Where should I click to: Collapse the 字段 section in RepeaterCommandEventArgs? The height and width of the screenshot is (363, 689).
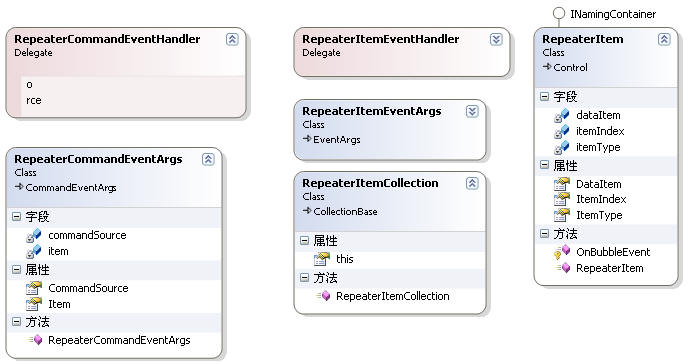tap(17, 216)
